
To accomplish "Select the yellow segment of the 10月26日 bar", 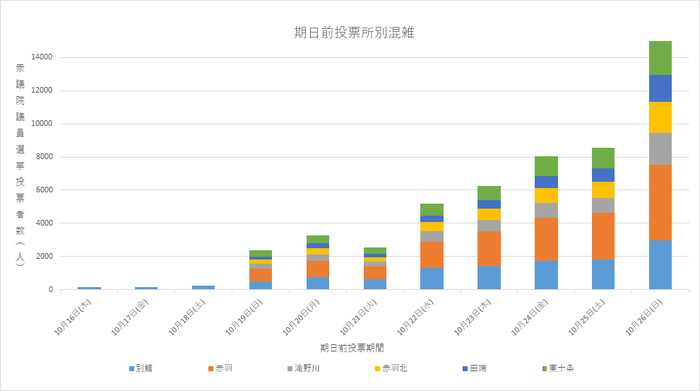I will coord(660,118).
